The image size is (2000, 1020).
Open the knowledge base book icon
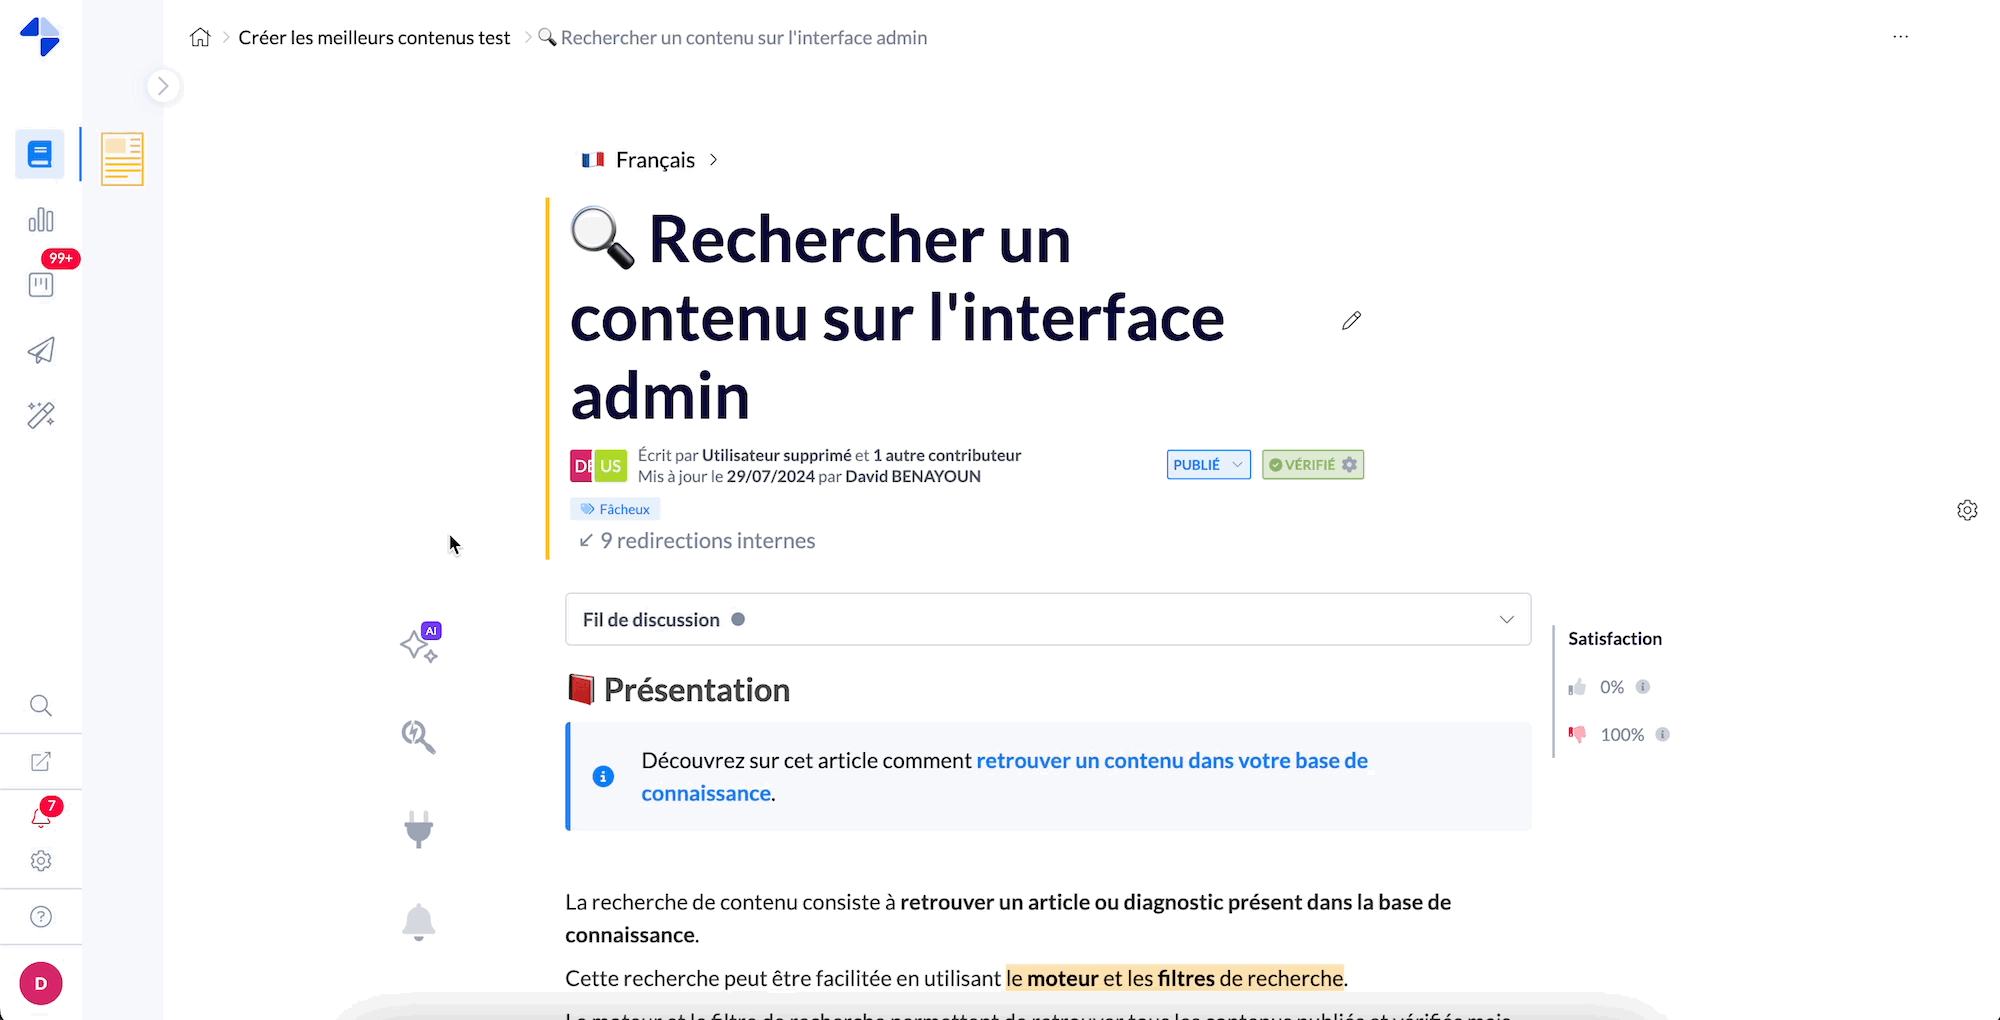(x=40, y=155)
